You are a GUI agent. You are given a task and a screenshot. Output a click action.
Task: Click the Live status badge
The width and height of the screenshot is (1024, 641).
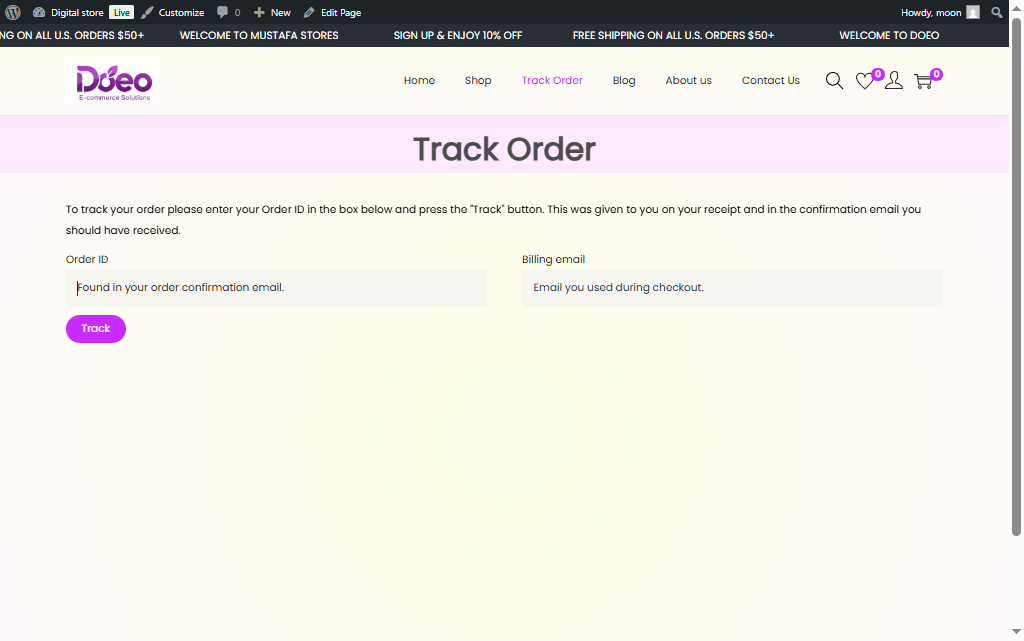[121, 12]
